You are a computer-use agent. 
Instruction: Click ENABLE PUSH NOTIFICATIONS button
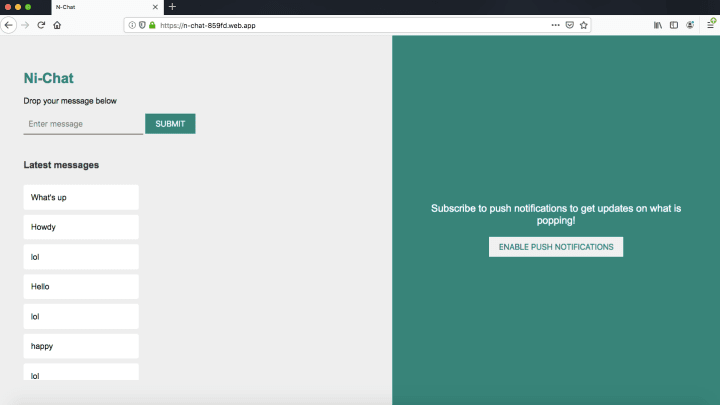click(556, 247)
